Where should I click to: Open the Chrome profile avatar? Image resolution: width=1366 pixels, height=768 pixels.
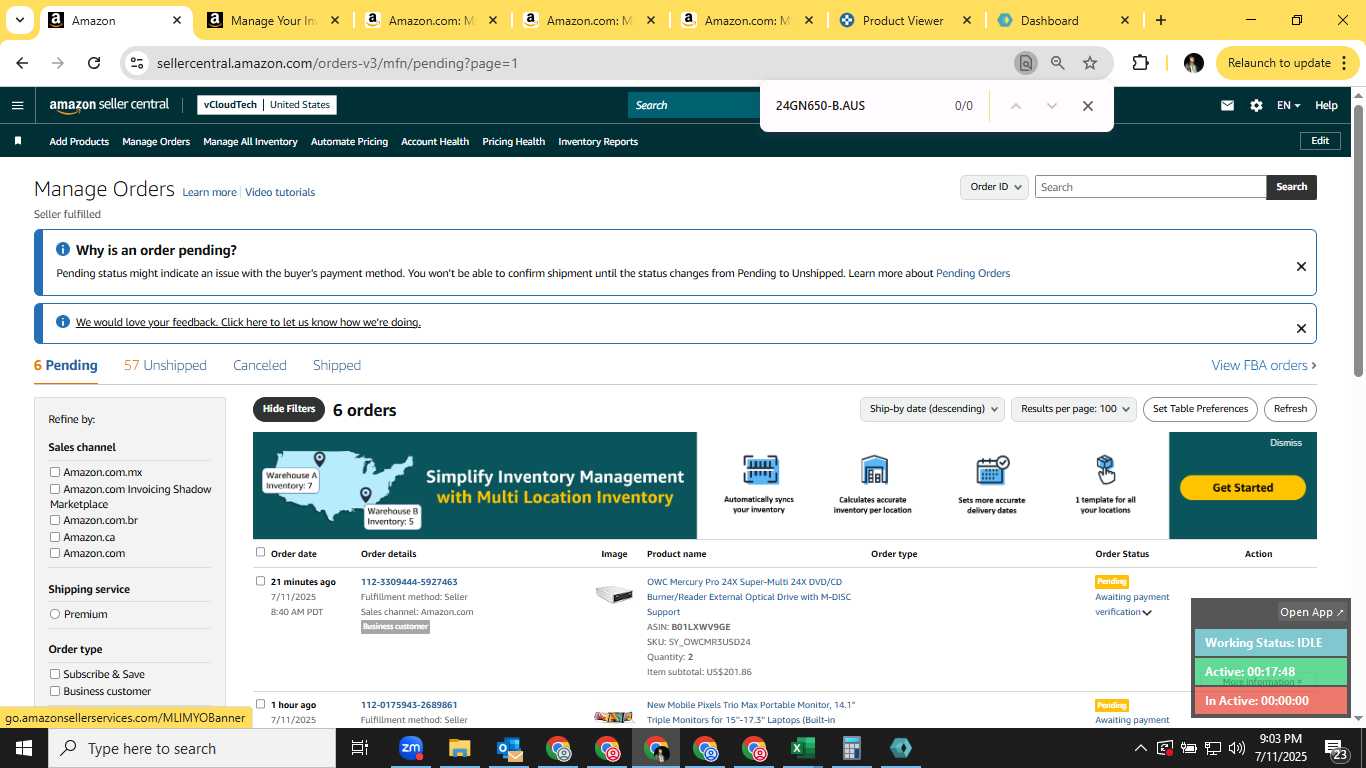click(x=1193, y=63)
